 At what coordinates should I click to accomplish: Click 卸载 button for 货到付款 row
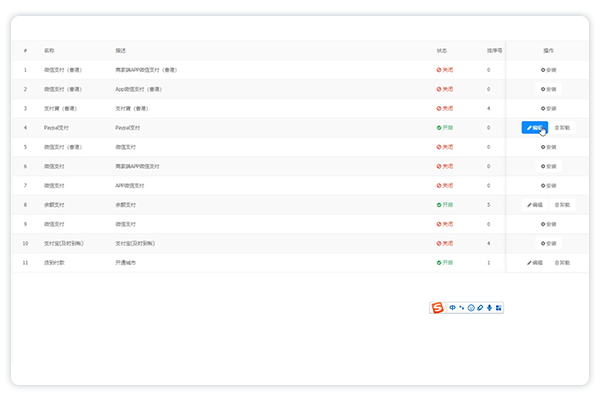pos(563,262)
